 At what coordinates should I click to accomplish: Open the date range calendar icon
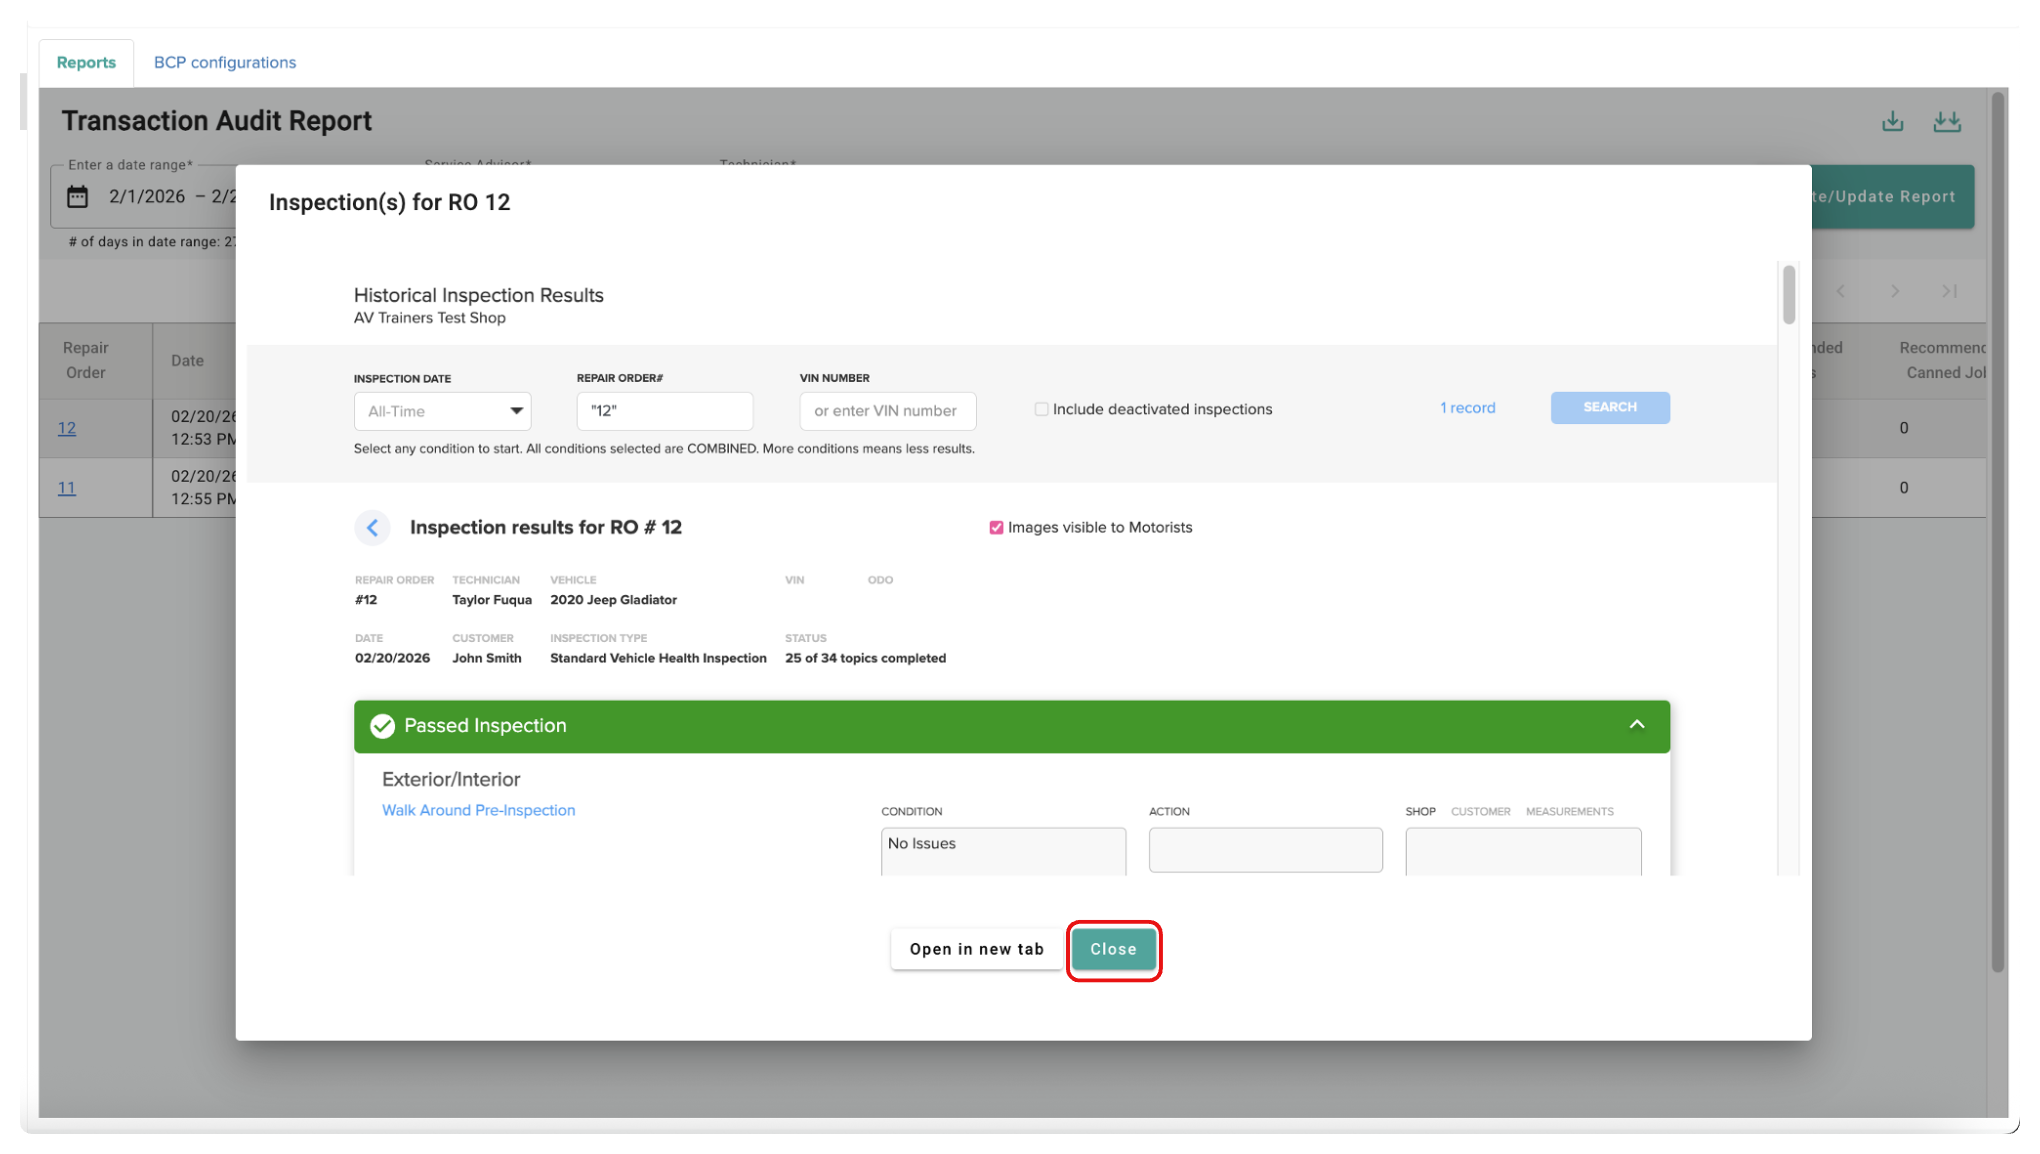77,197
